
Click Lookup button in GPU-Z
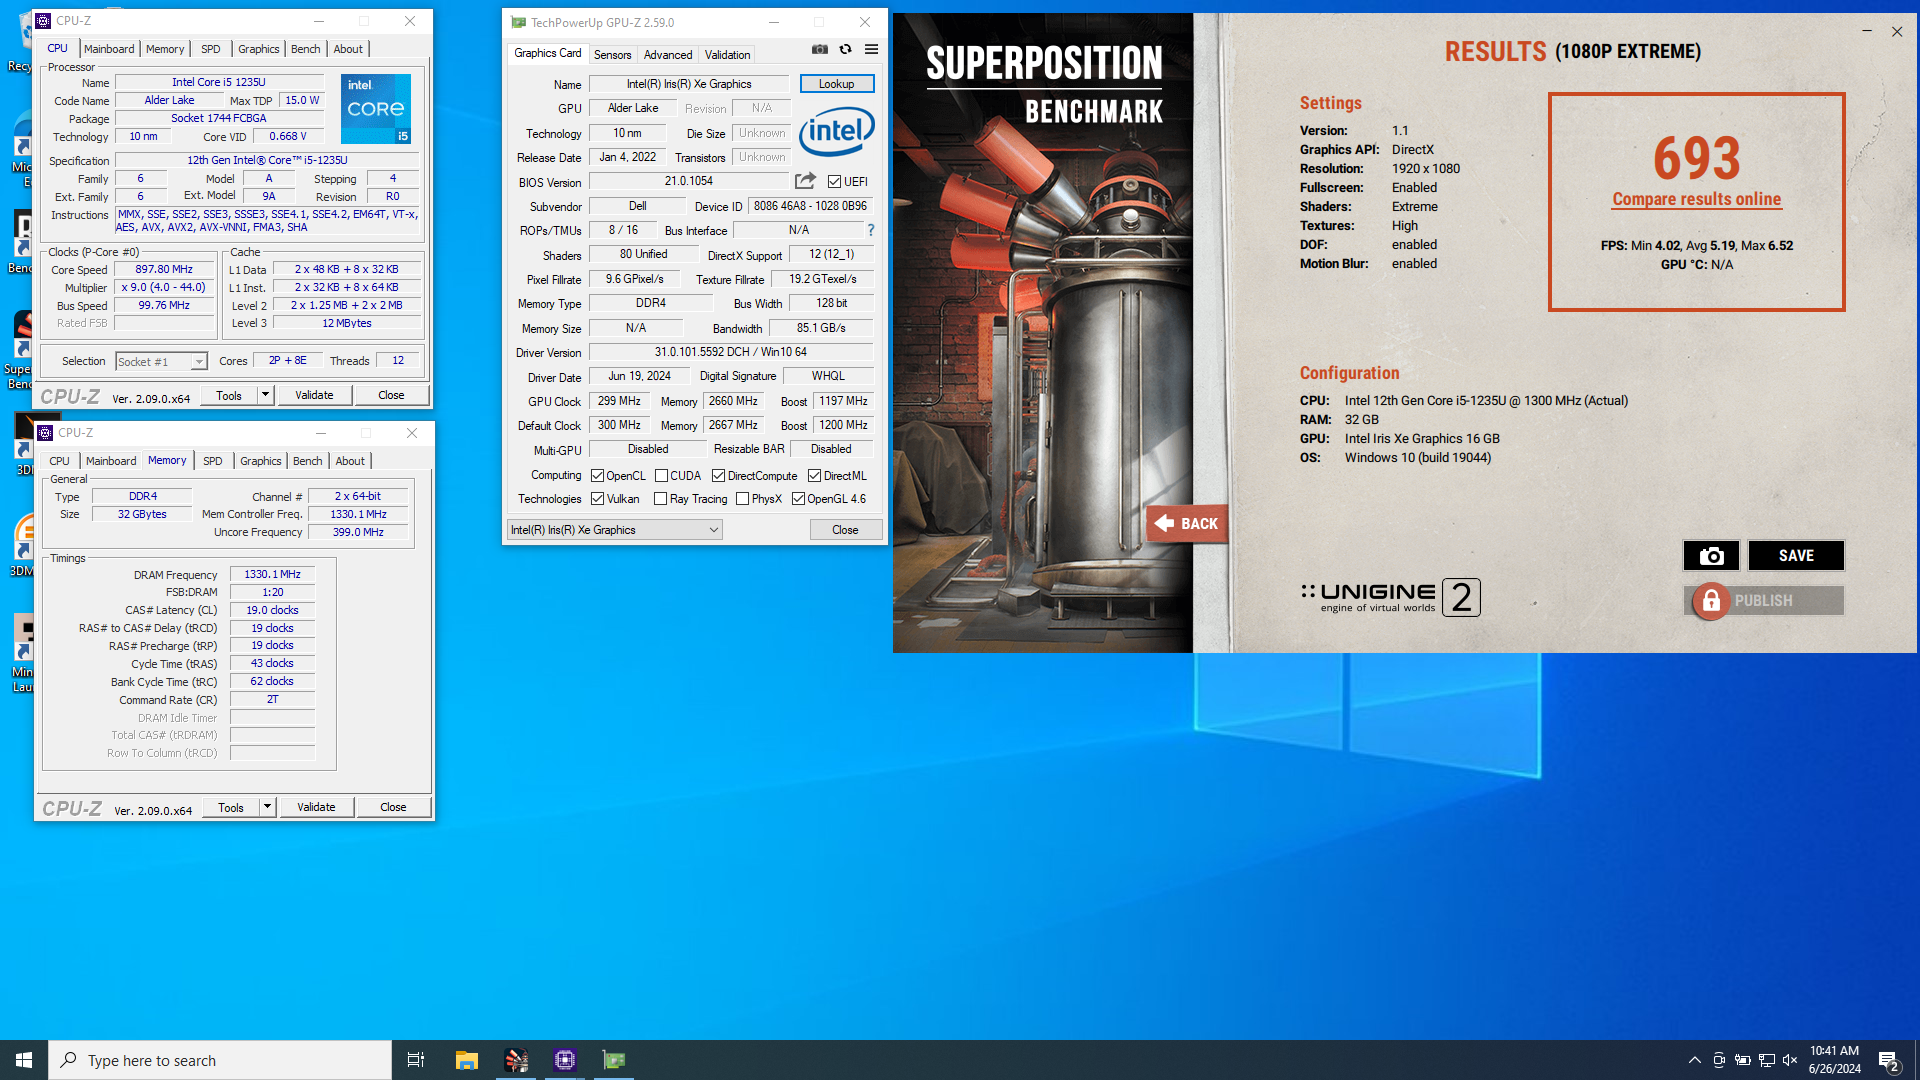pyautogui.click(x=837, y=84)
